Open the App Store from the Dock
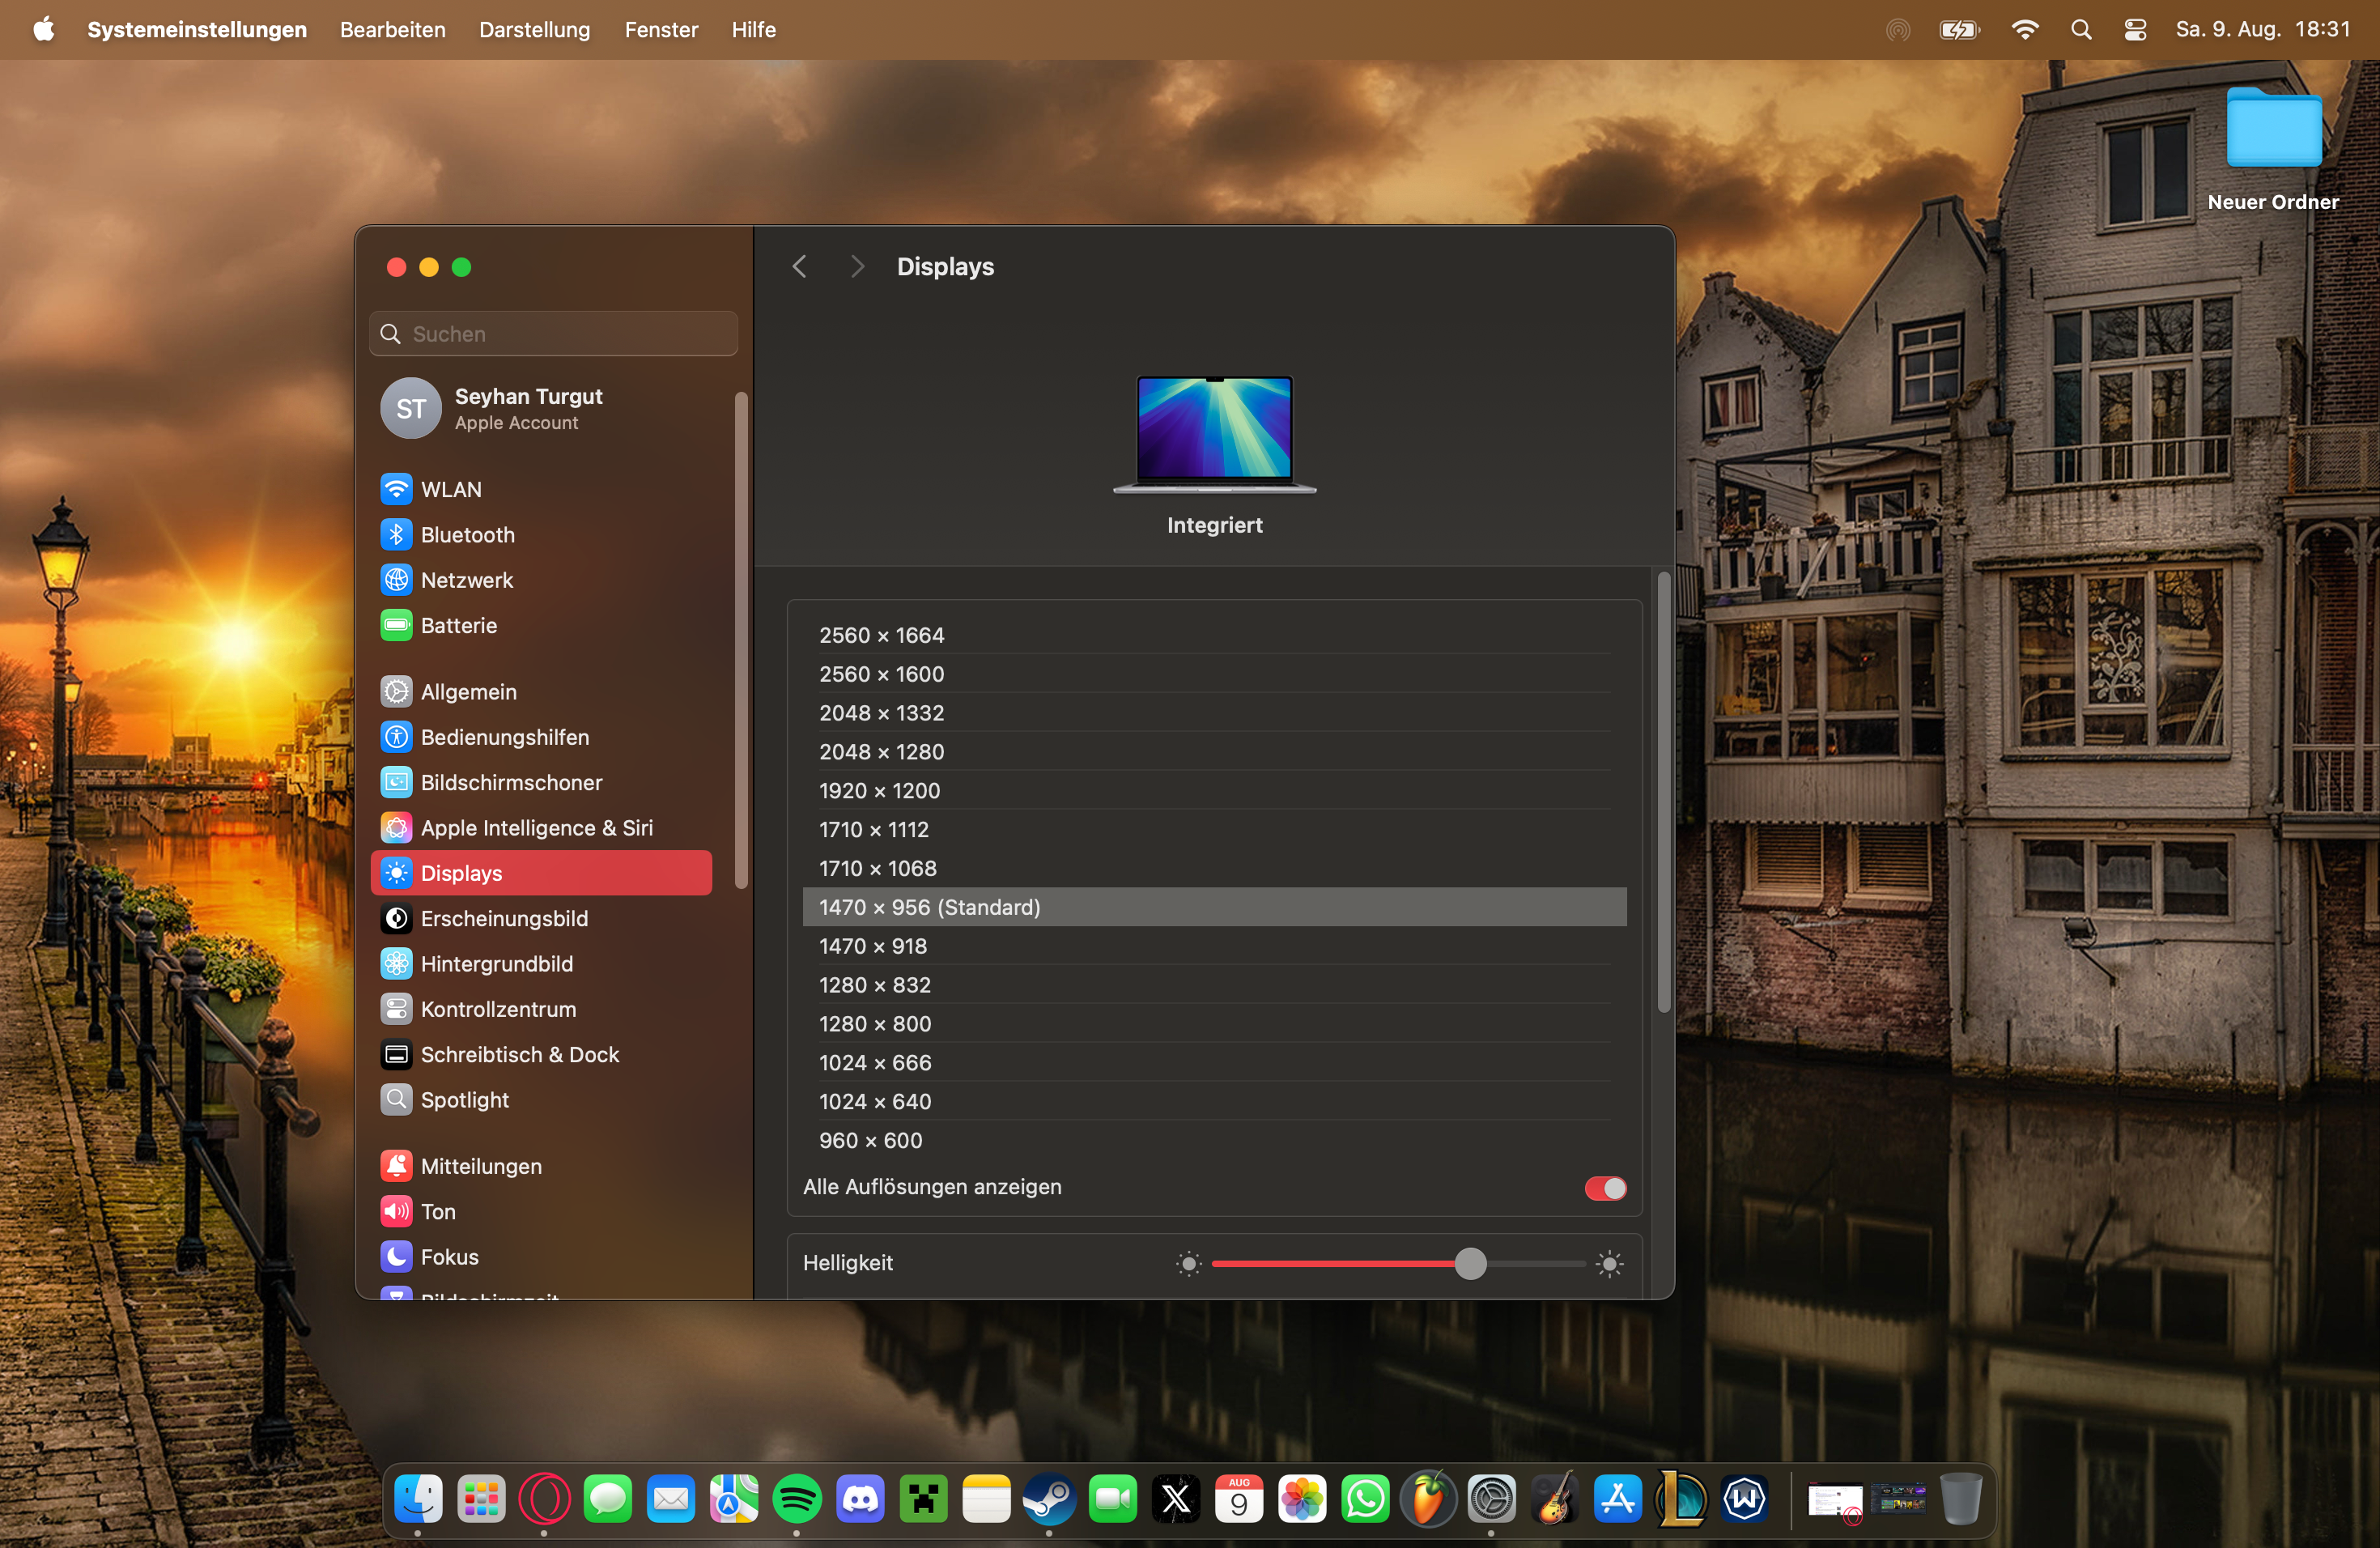This screenshot has height=1548, width=2380. coord(1617,1499)
